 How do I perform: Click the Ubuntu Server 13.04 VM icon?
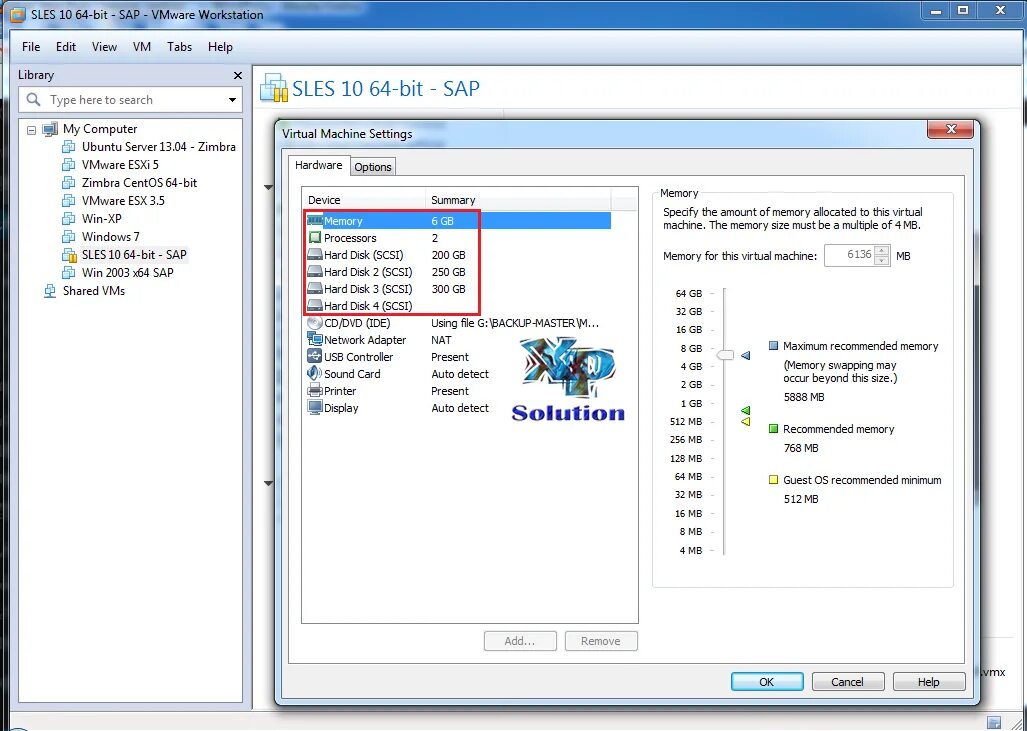68,147
